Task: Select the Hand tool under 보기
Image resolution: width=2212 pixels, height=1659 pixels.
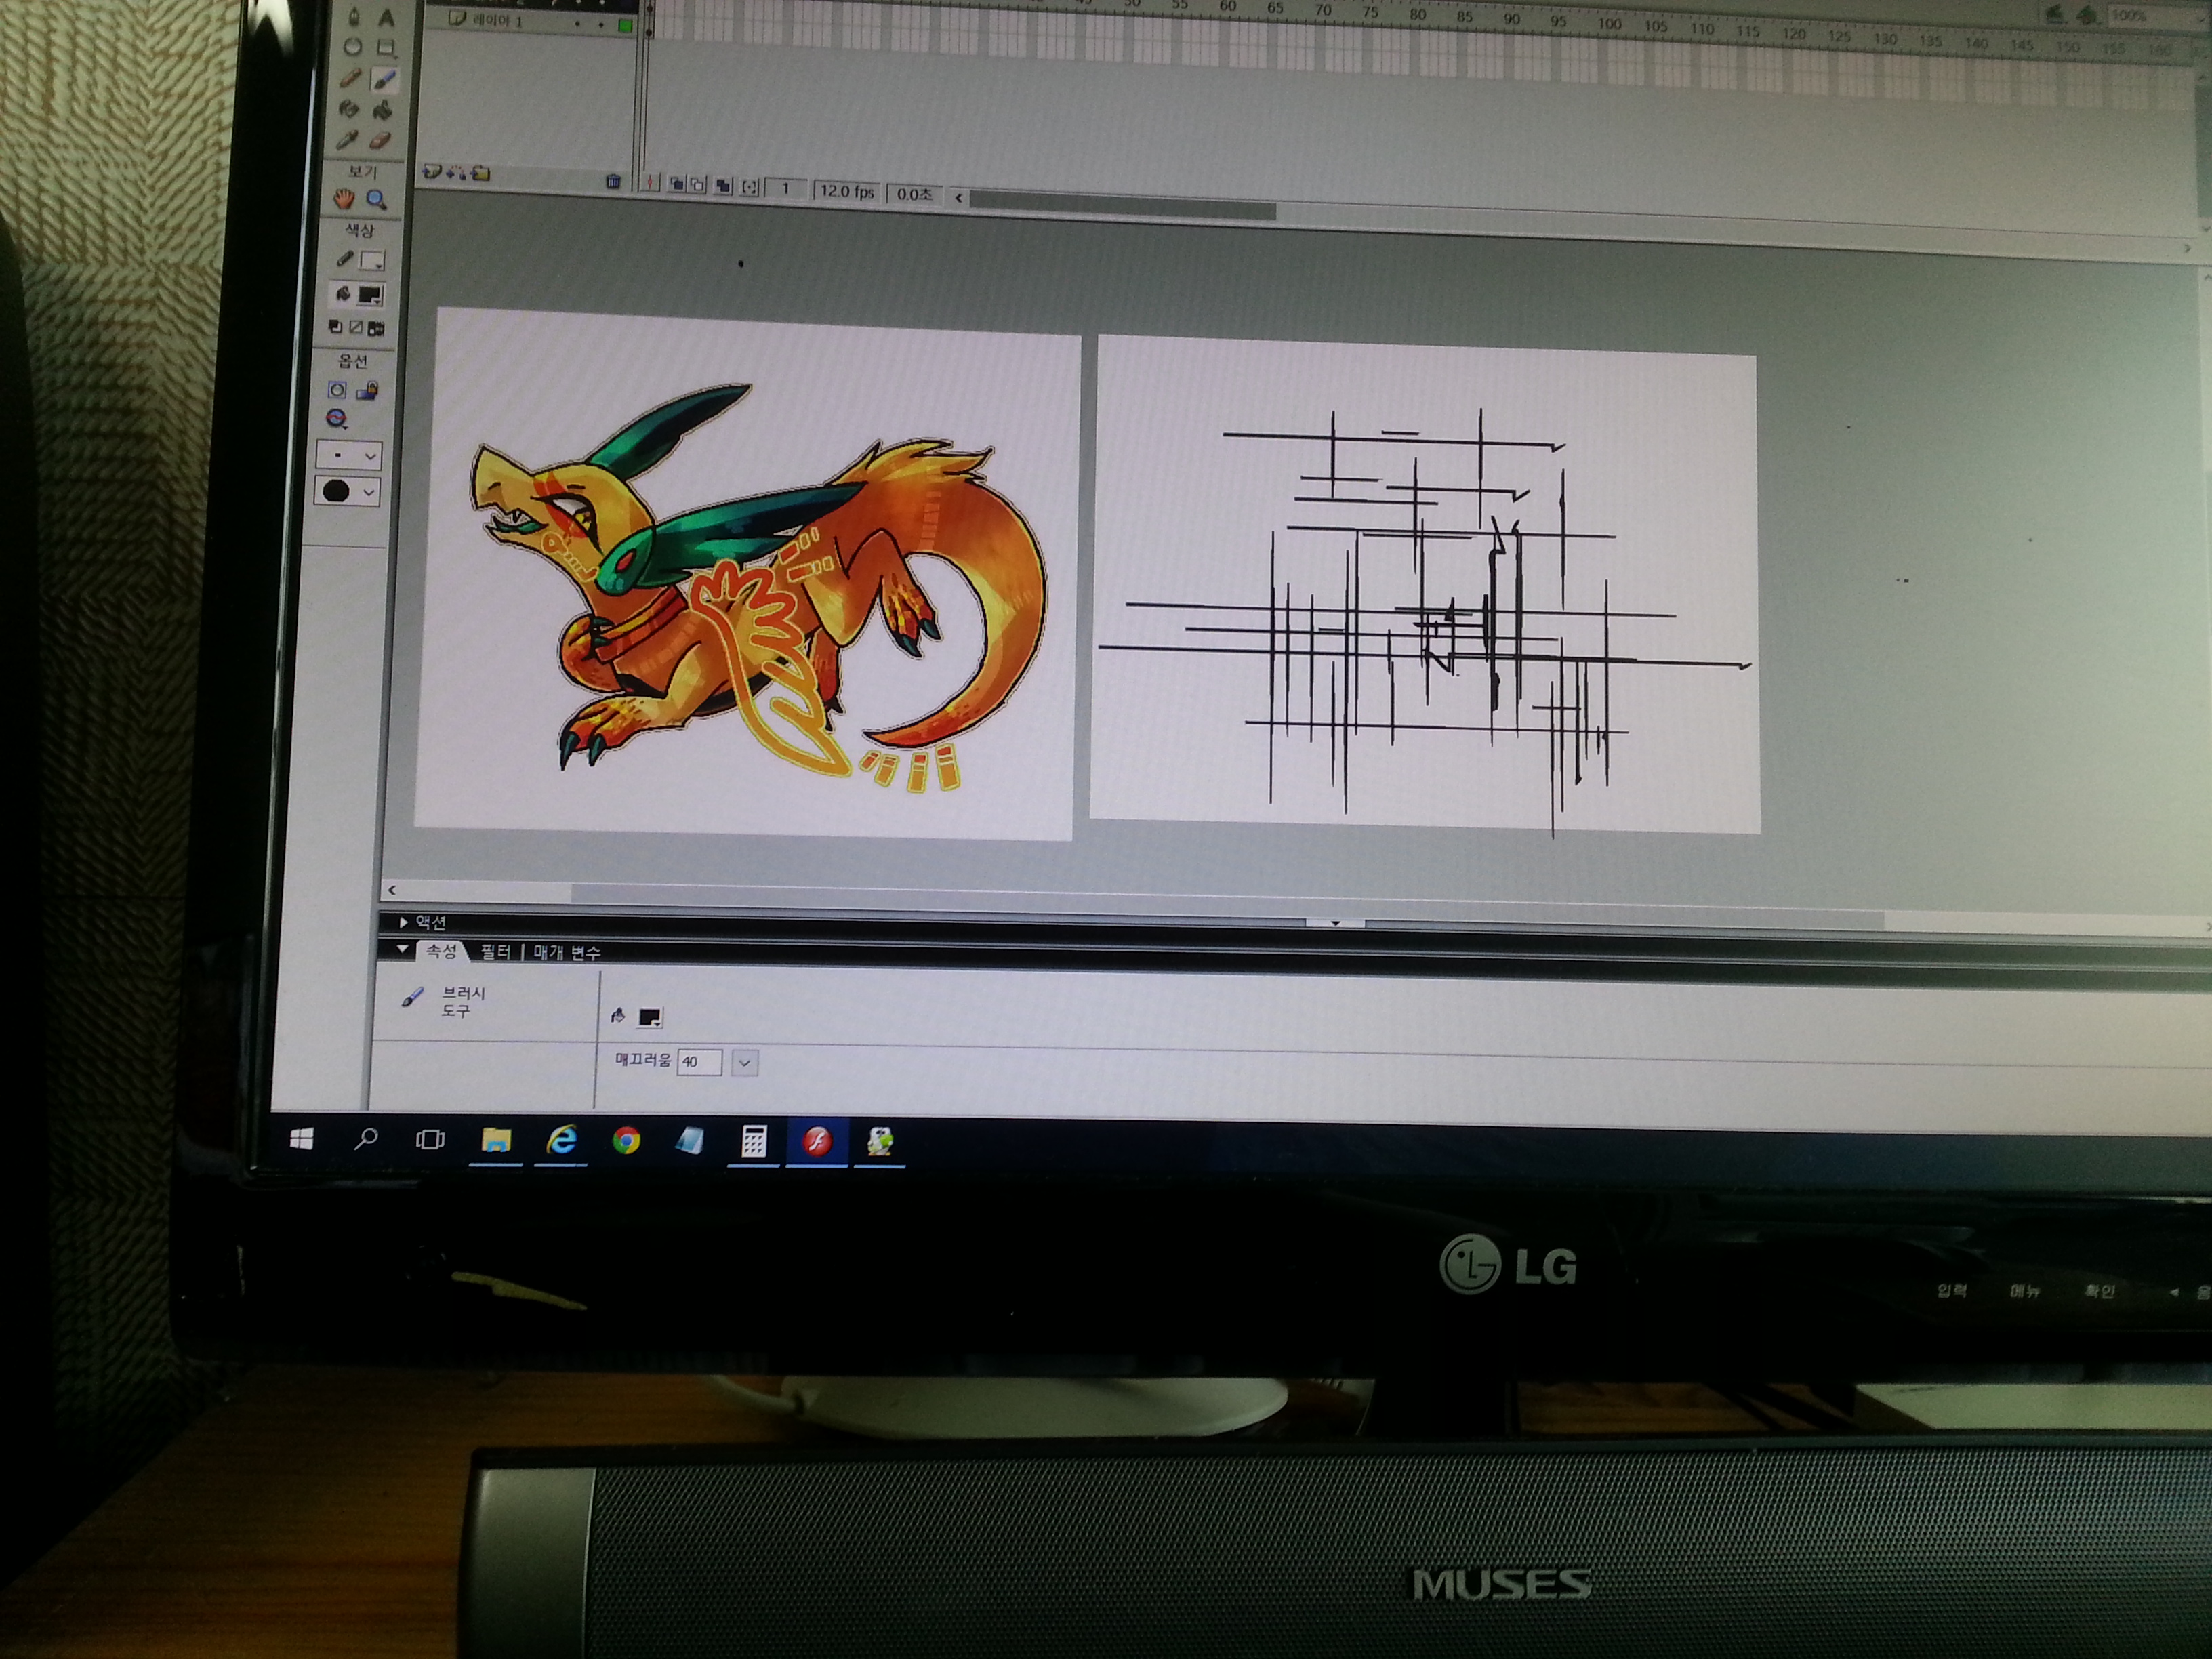Action: click(344, 199)
